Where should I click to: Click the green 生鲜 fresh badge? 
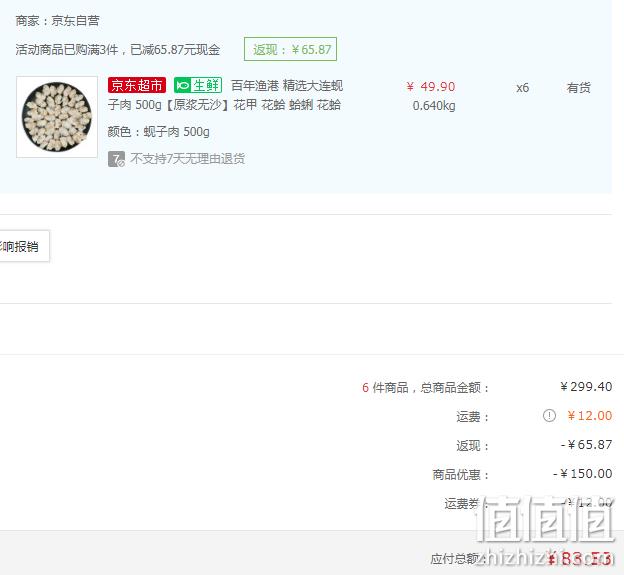(198, 85)
